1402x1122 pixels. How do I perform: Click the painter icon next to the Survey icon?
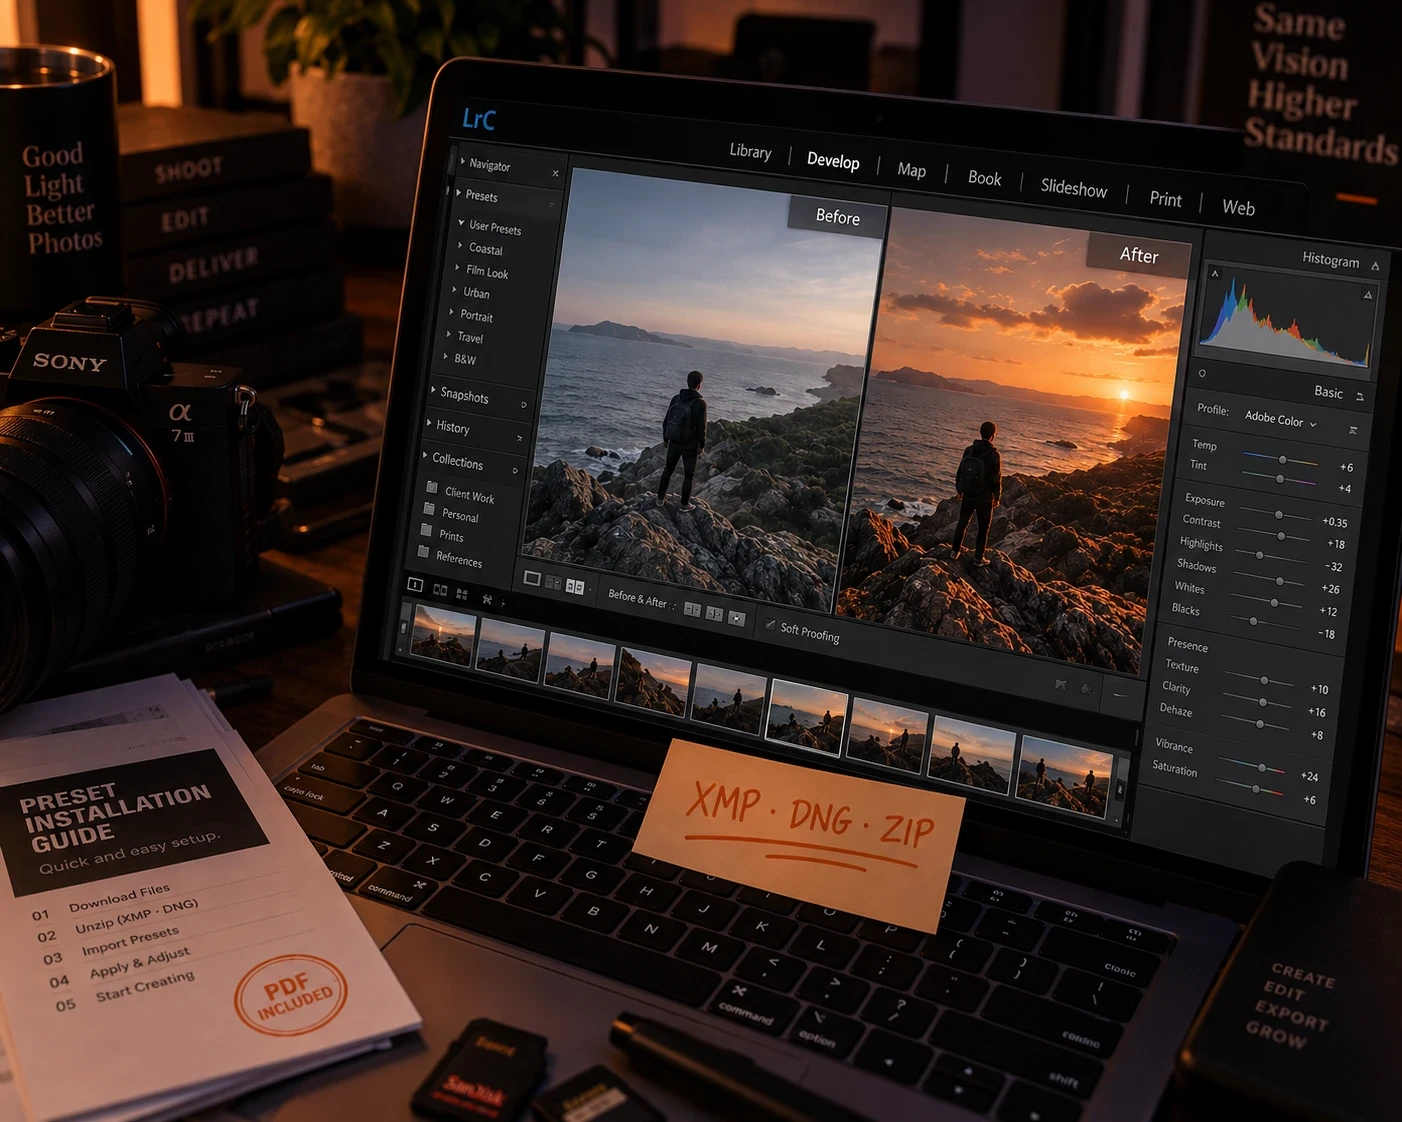[x=487, y=599]
